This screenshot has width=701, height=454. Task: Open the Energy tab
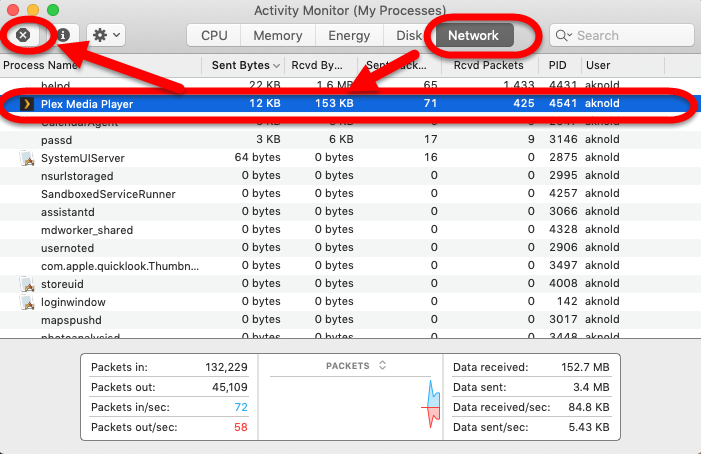[349, 35]
